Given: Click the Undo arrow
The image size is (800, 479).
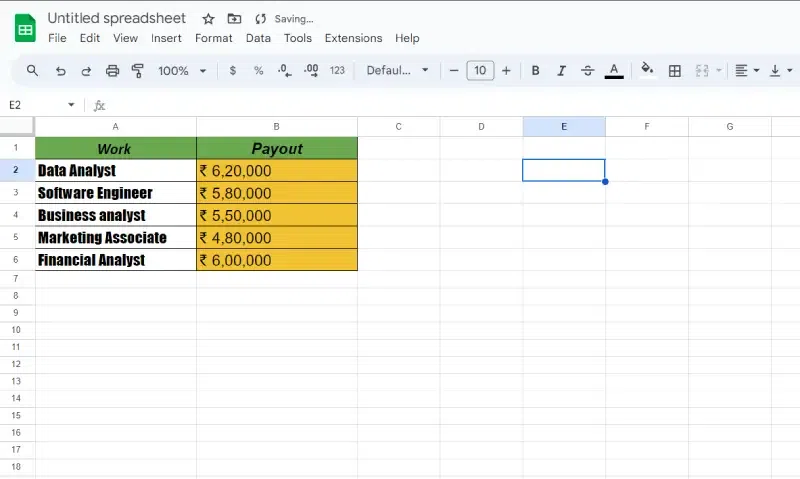Looking at the screenshot, I should (60, 70).
